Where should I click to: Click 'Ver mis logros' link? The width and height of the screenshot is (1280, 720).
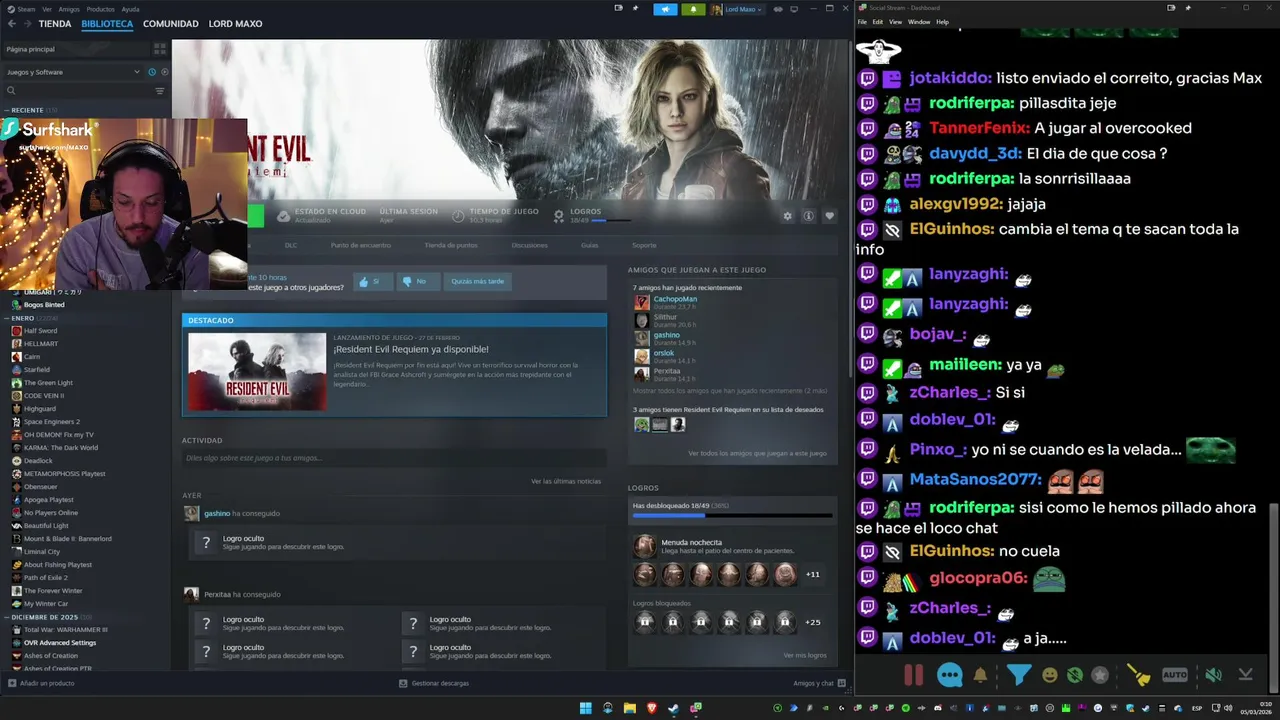(x=805, y=655)
